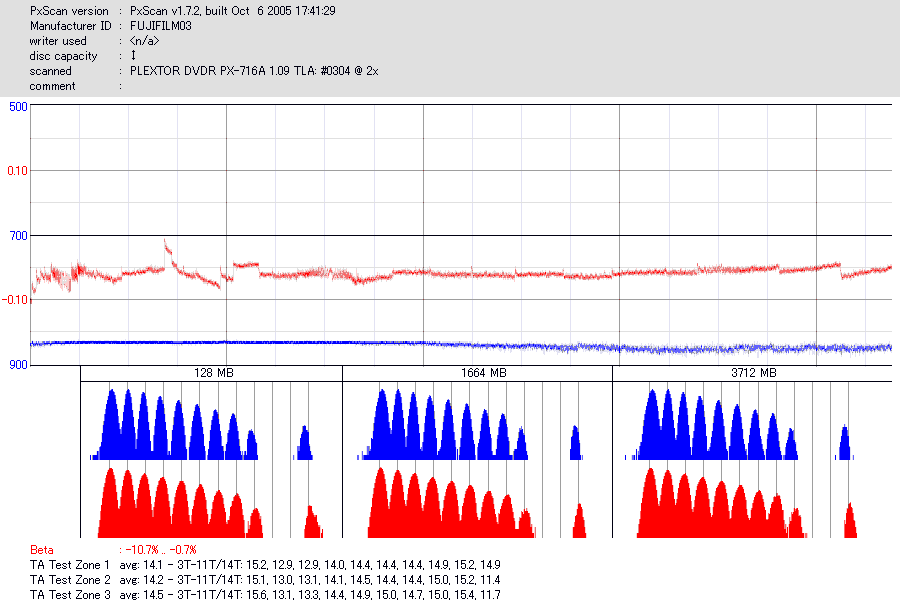Click the red -0.10 axis label

[x=15, y=299]
